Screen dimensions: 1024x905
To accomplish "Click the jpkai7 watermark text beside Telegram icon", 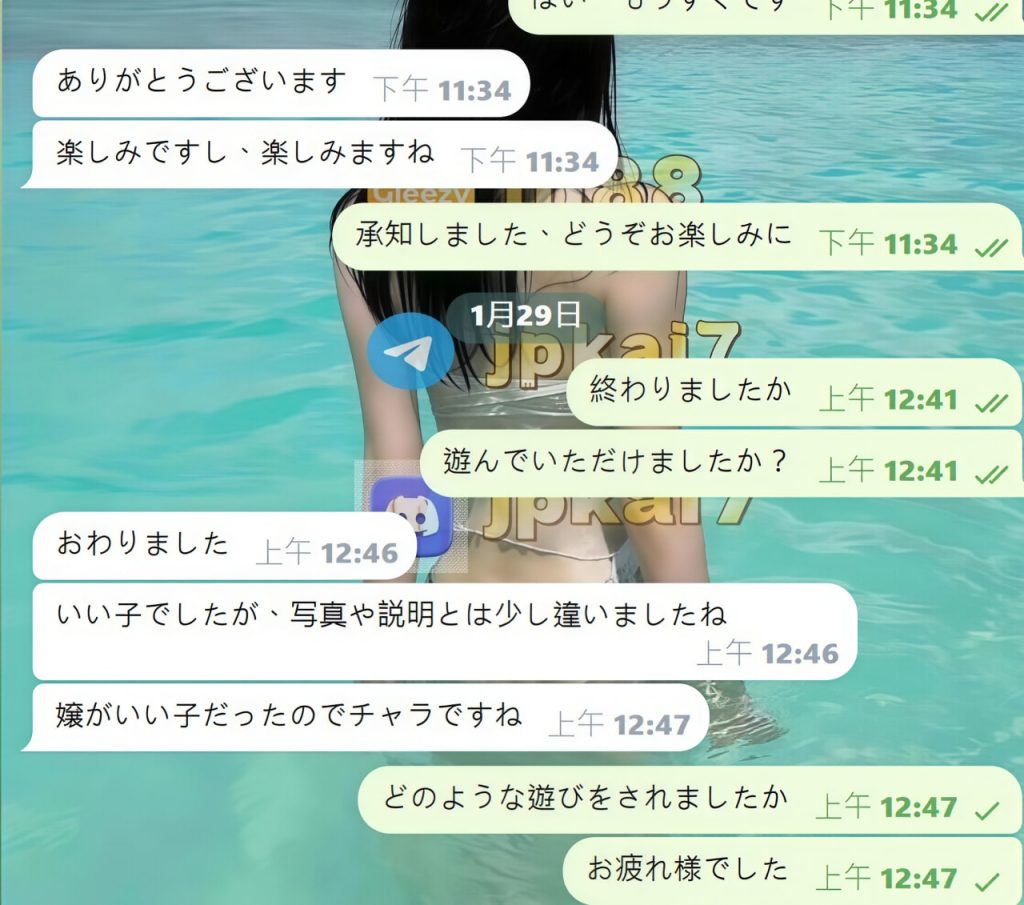I will [613, 355].
